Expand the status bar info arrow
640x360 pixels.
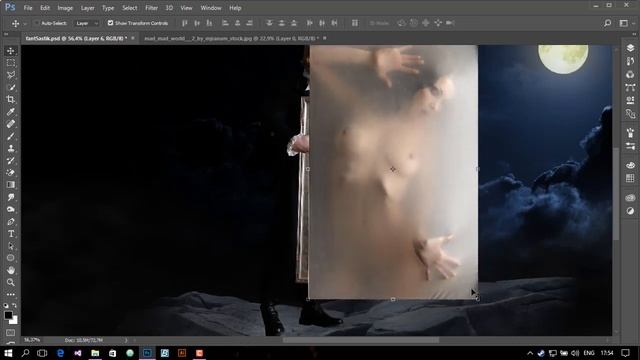pos(126,340)
